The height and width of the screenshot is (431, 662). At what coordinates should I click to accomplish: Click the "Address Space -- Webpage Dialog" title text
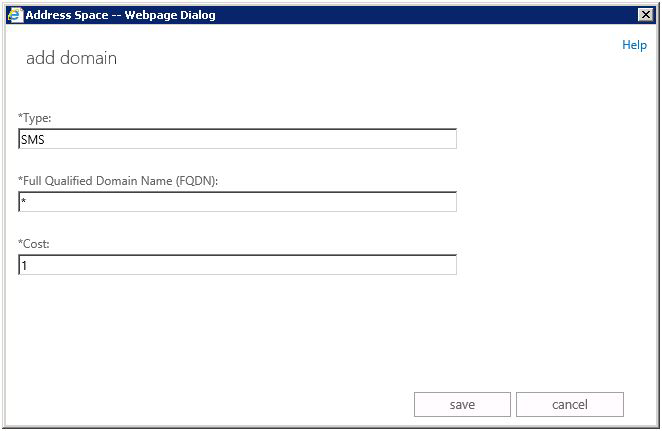(120, 15)
